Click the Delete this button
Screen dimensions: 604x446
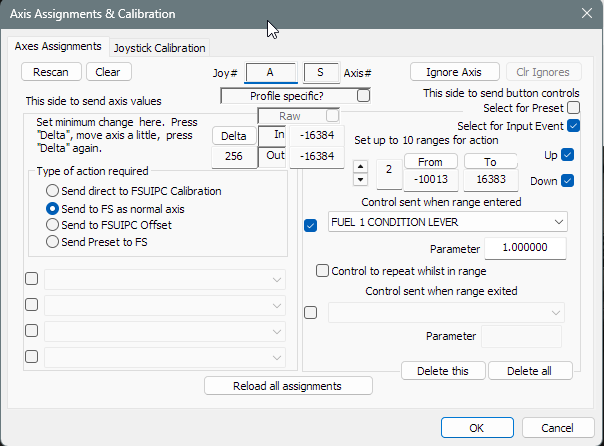point(443,371)
